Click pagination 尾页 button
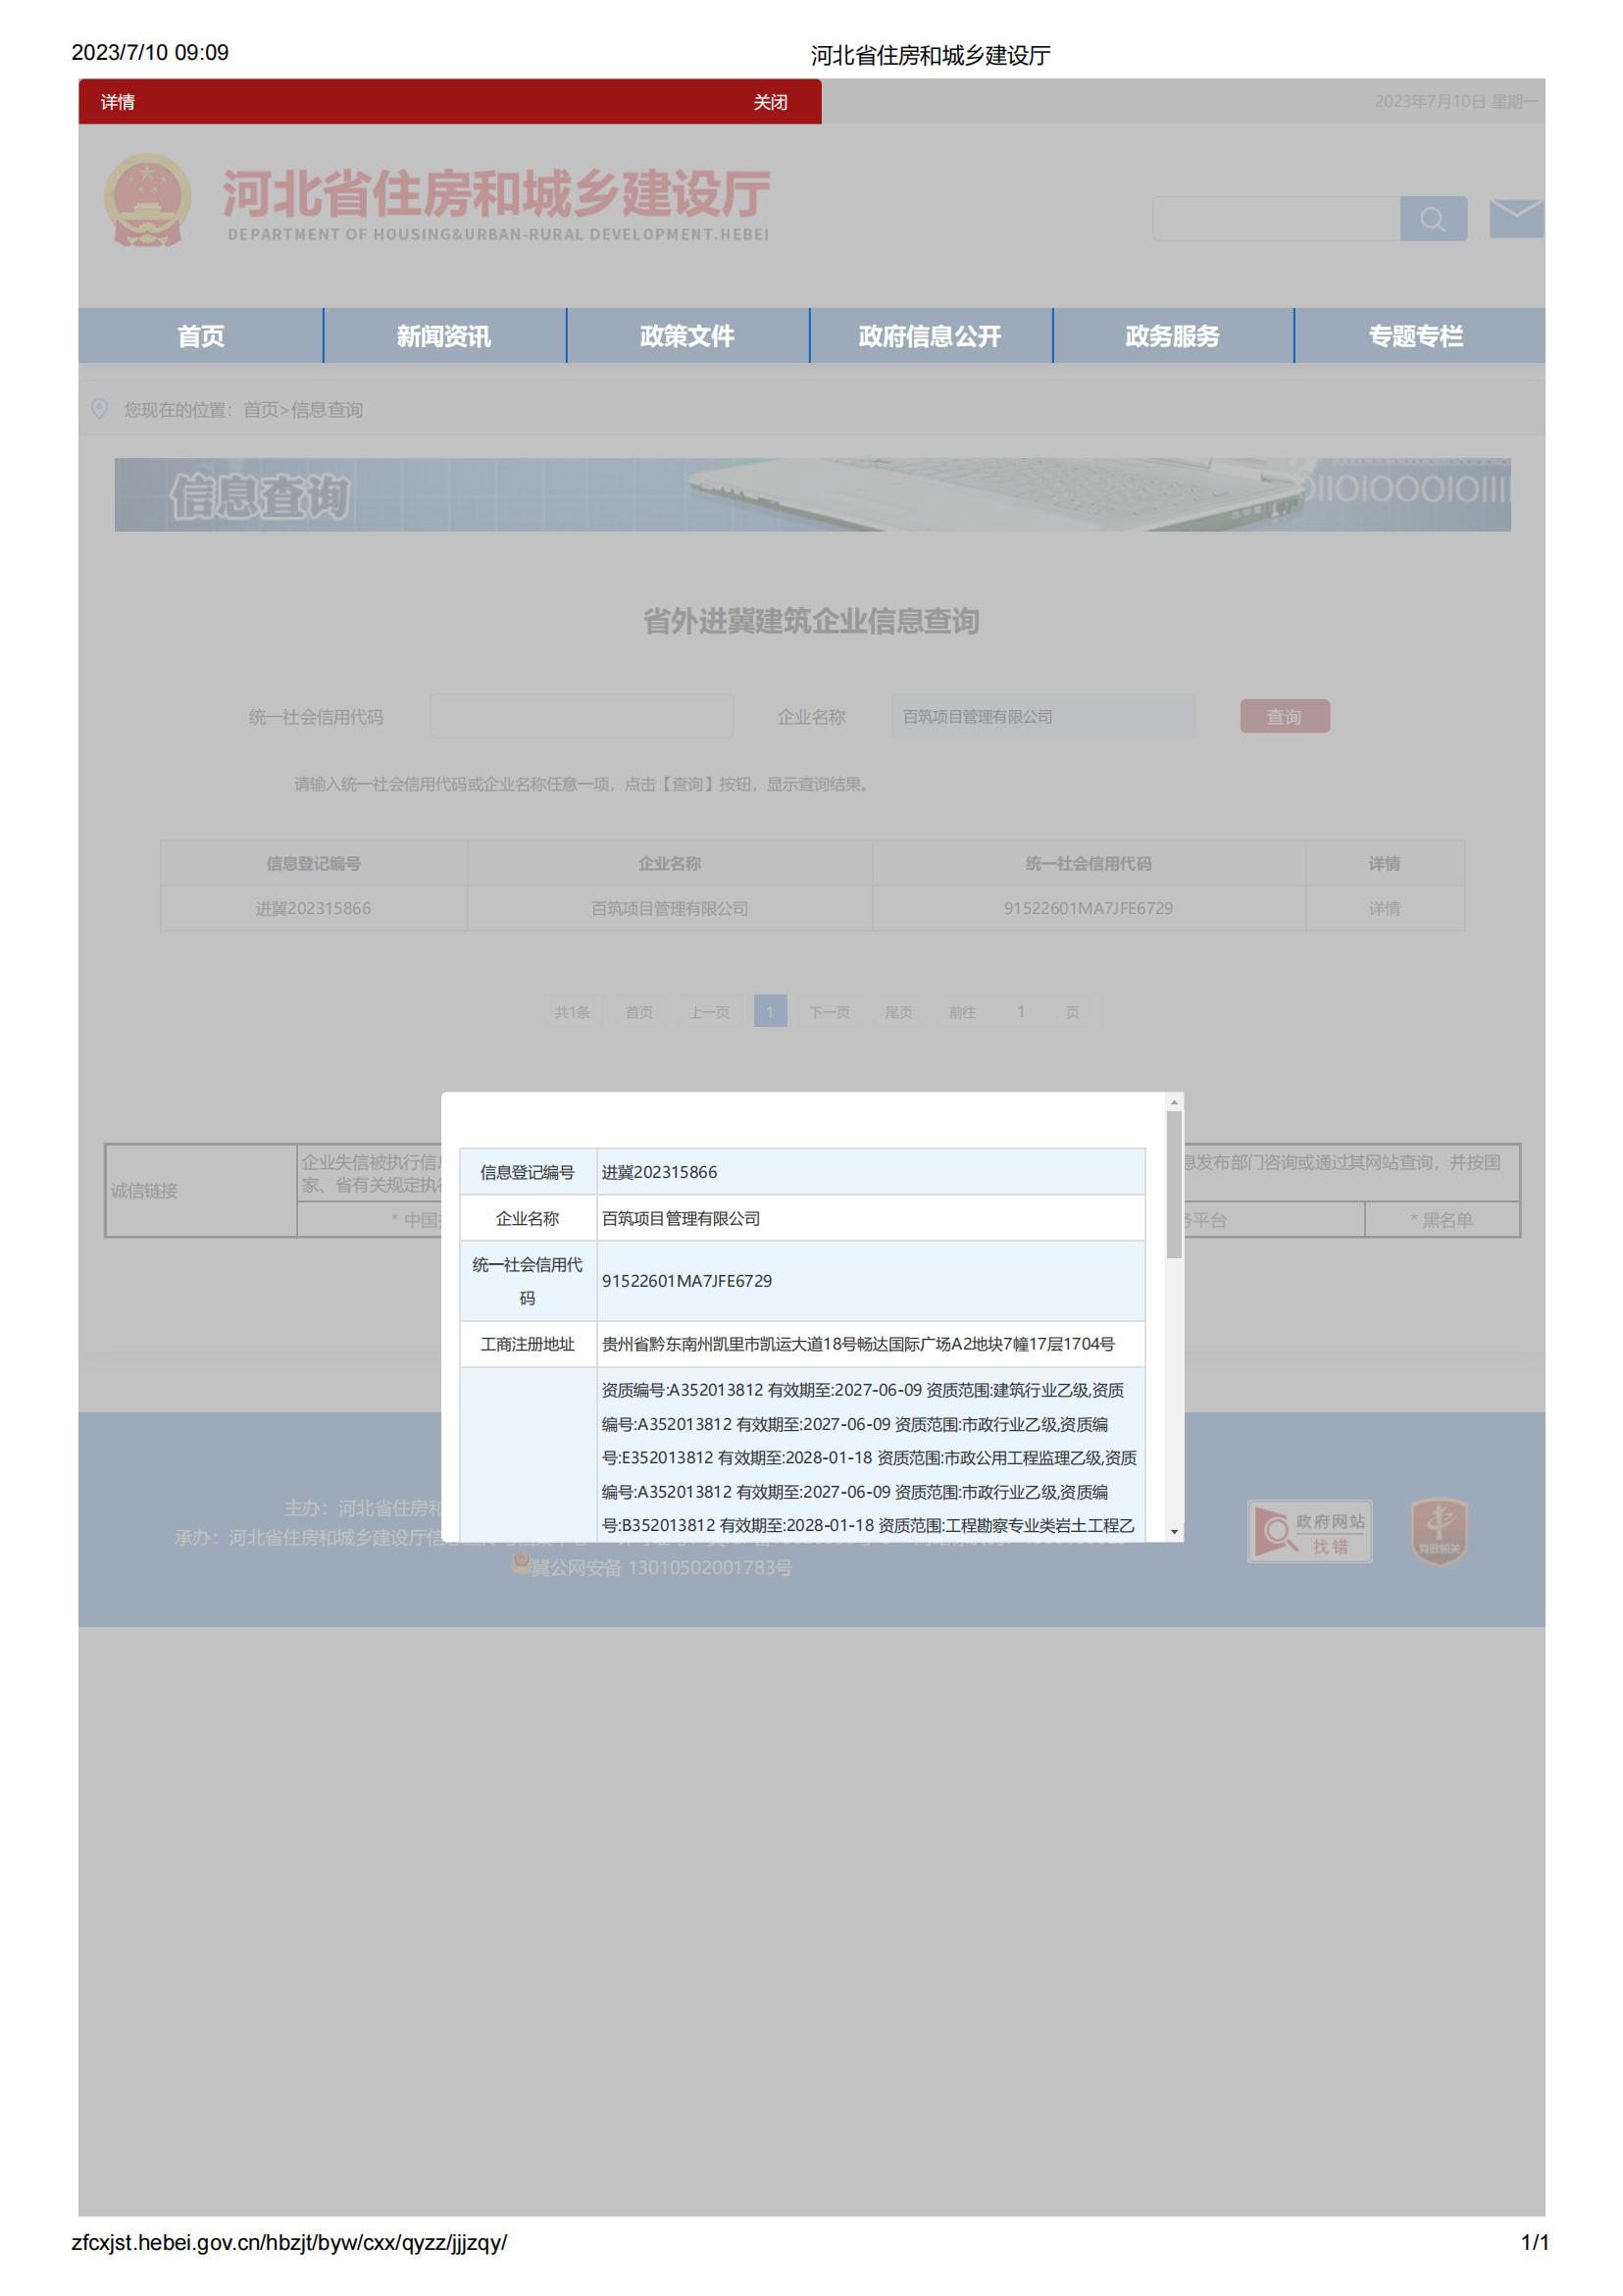This screenshot has width=1623, height=2296. click(898, 1012)
